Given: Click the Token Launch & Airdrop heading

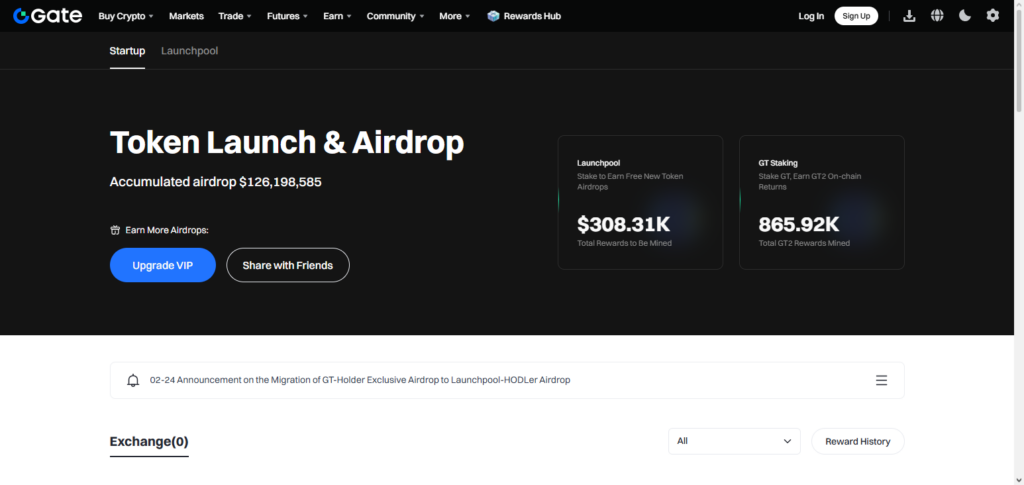Looking at the screenshot, I should (x=287, y=142).
